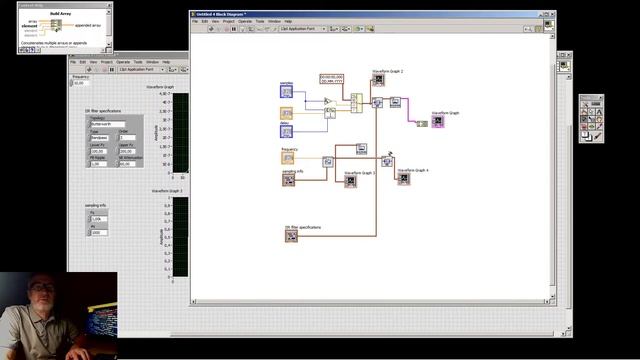The height and width of the screenshot is (360, 640).
Task: Click the VI icon pane in Block Diagram corner
Action: (x=549, y=25)
